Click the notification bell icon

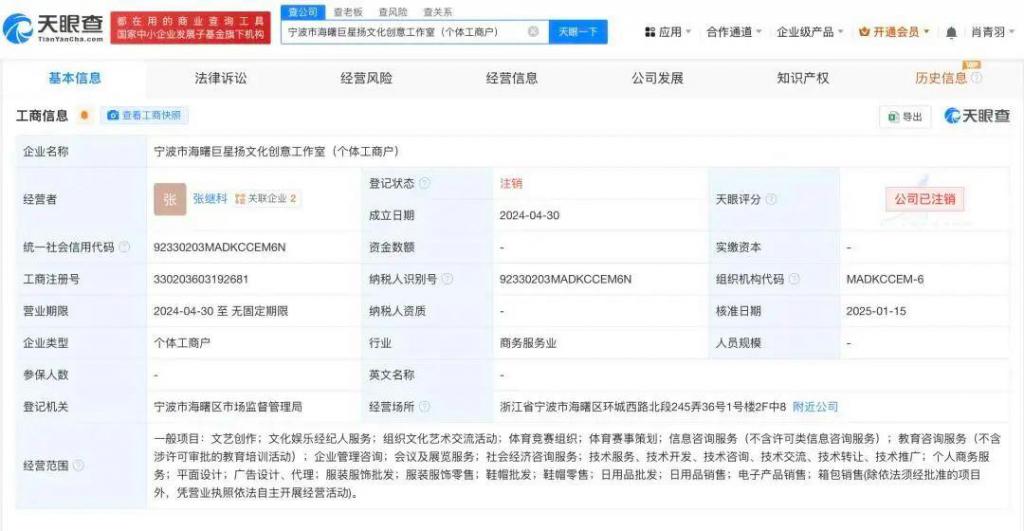[x=951, y=32]
